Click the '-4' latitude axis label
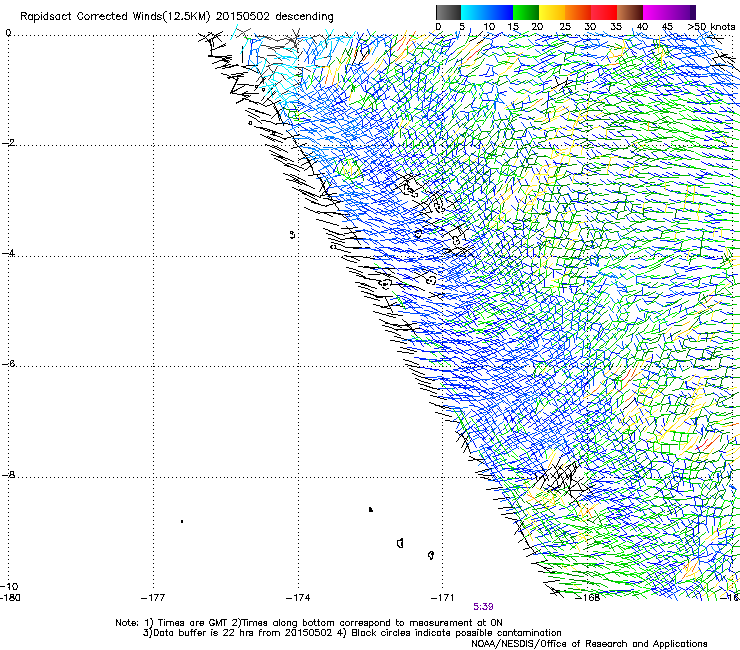 (x=8, y=253)
